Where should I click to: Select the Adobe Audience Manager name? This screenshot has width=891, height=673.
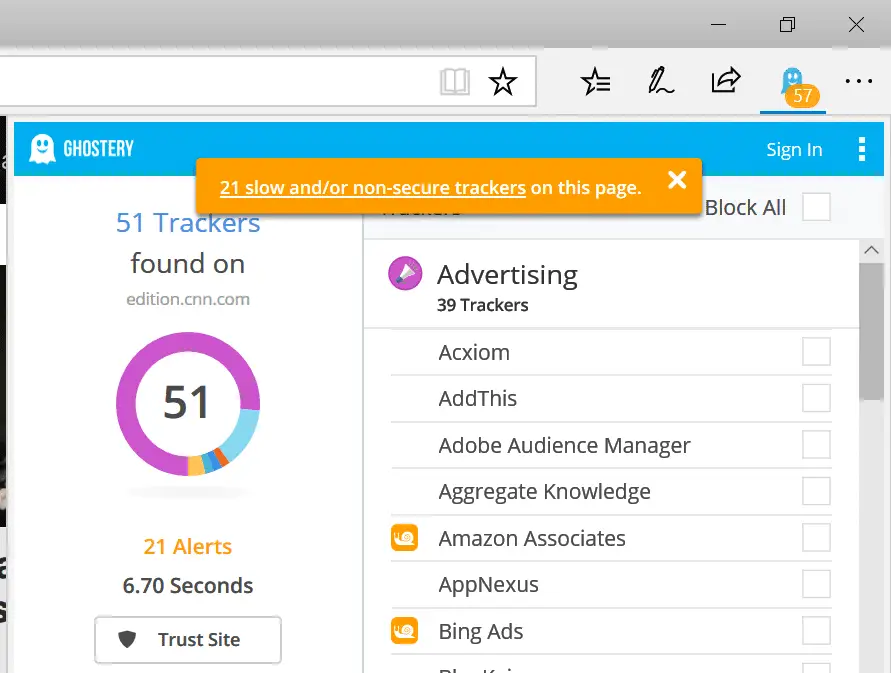pyautogui.click(x=564, y=445)
